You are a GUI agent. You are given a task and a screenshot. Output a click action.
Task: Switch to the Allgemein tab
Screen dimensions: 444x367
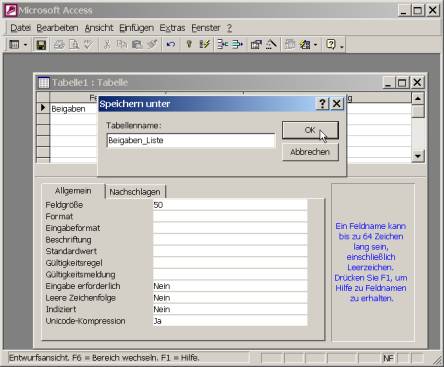73,191
